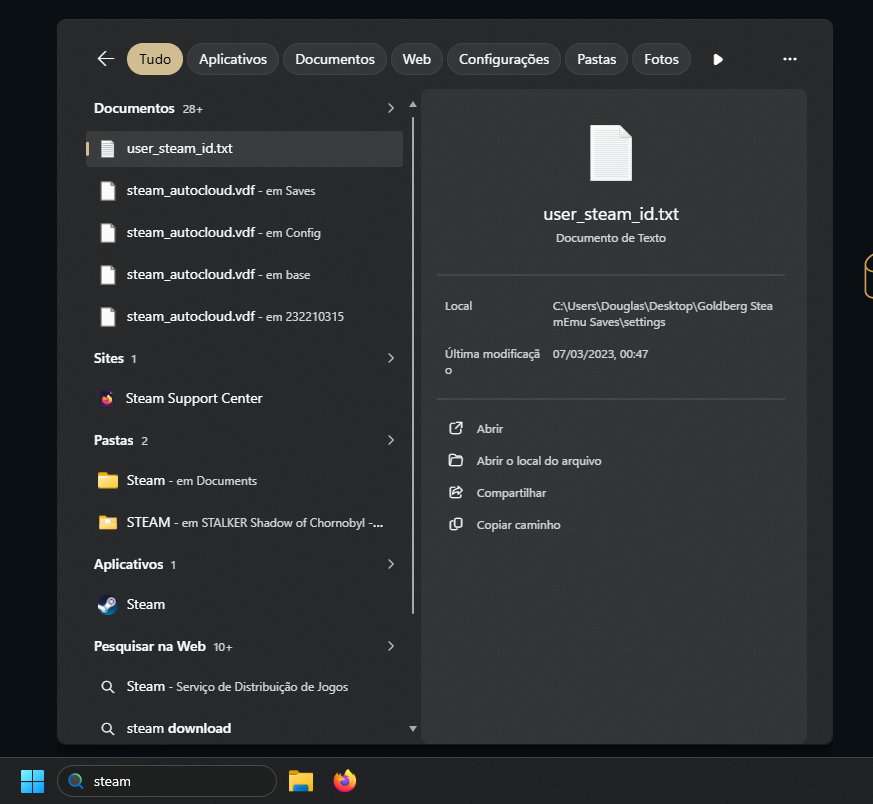The image size is (873, 804).
Task: Select the Fotos filter tab
Action: [661, 59]
